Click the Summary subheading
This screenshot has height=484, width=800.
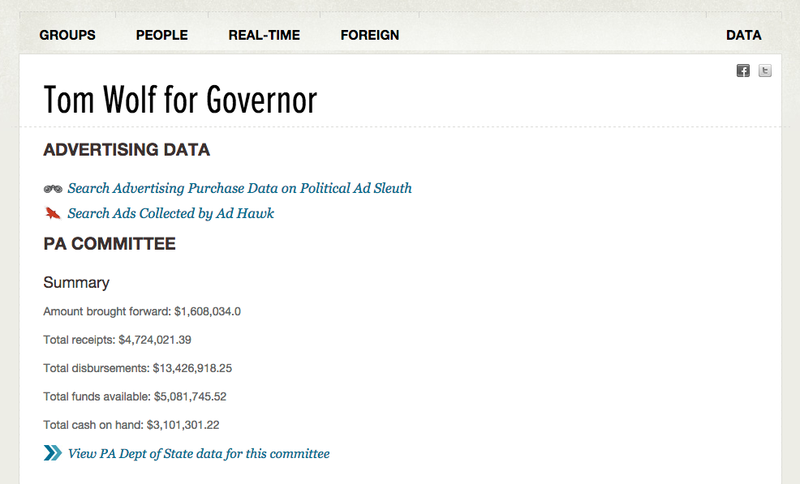coord(77,283)
